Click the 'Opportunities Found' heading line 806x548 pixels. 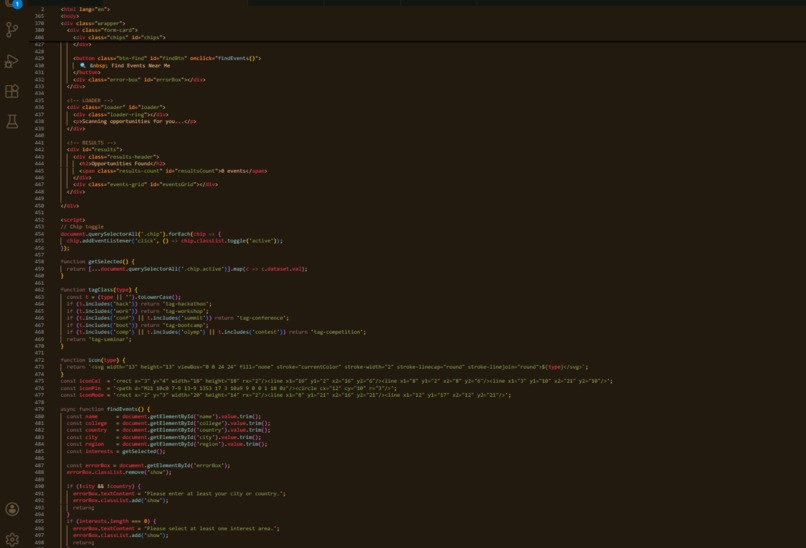[122, 163]
